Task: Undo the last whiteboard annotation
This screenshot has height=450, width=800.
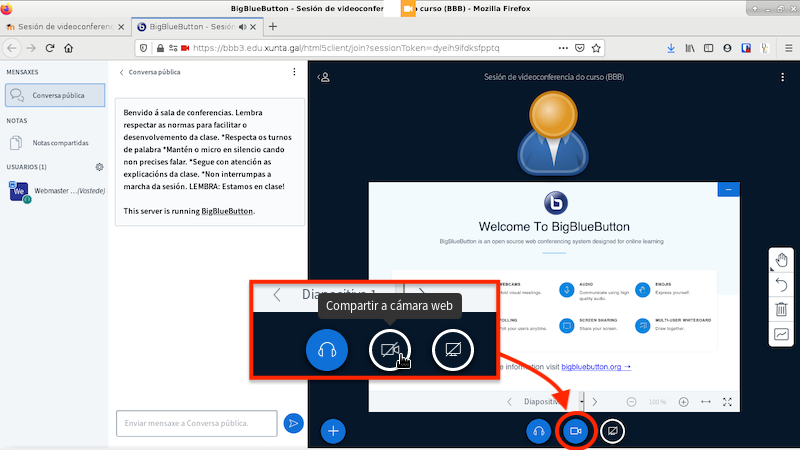Action: pos(781,285)
